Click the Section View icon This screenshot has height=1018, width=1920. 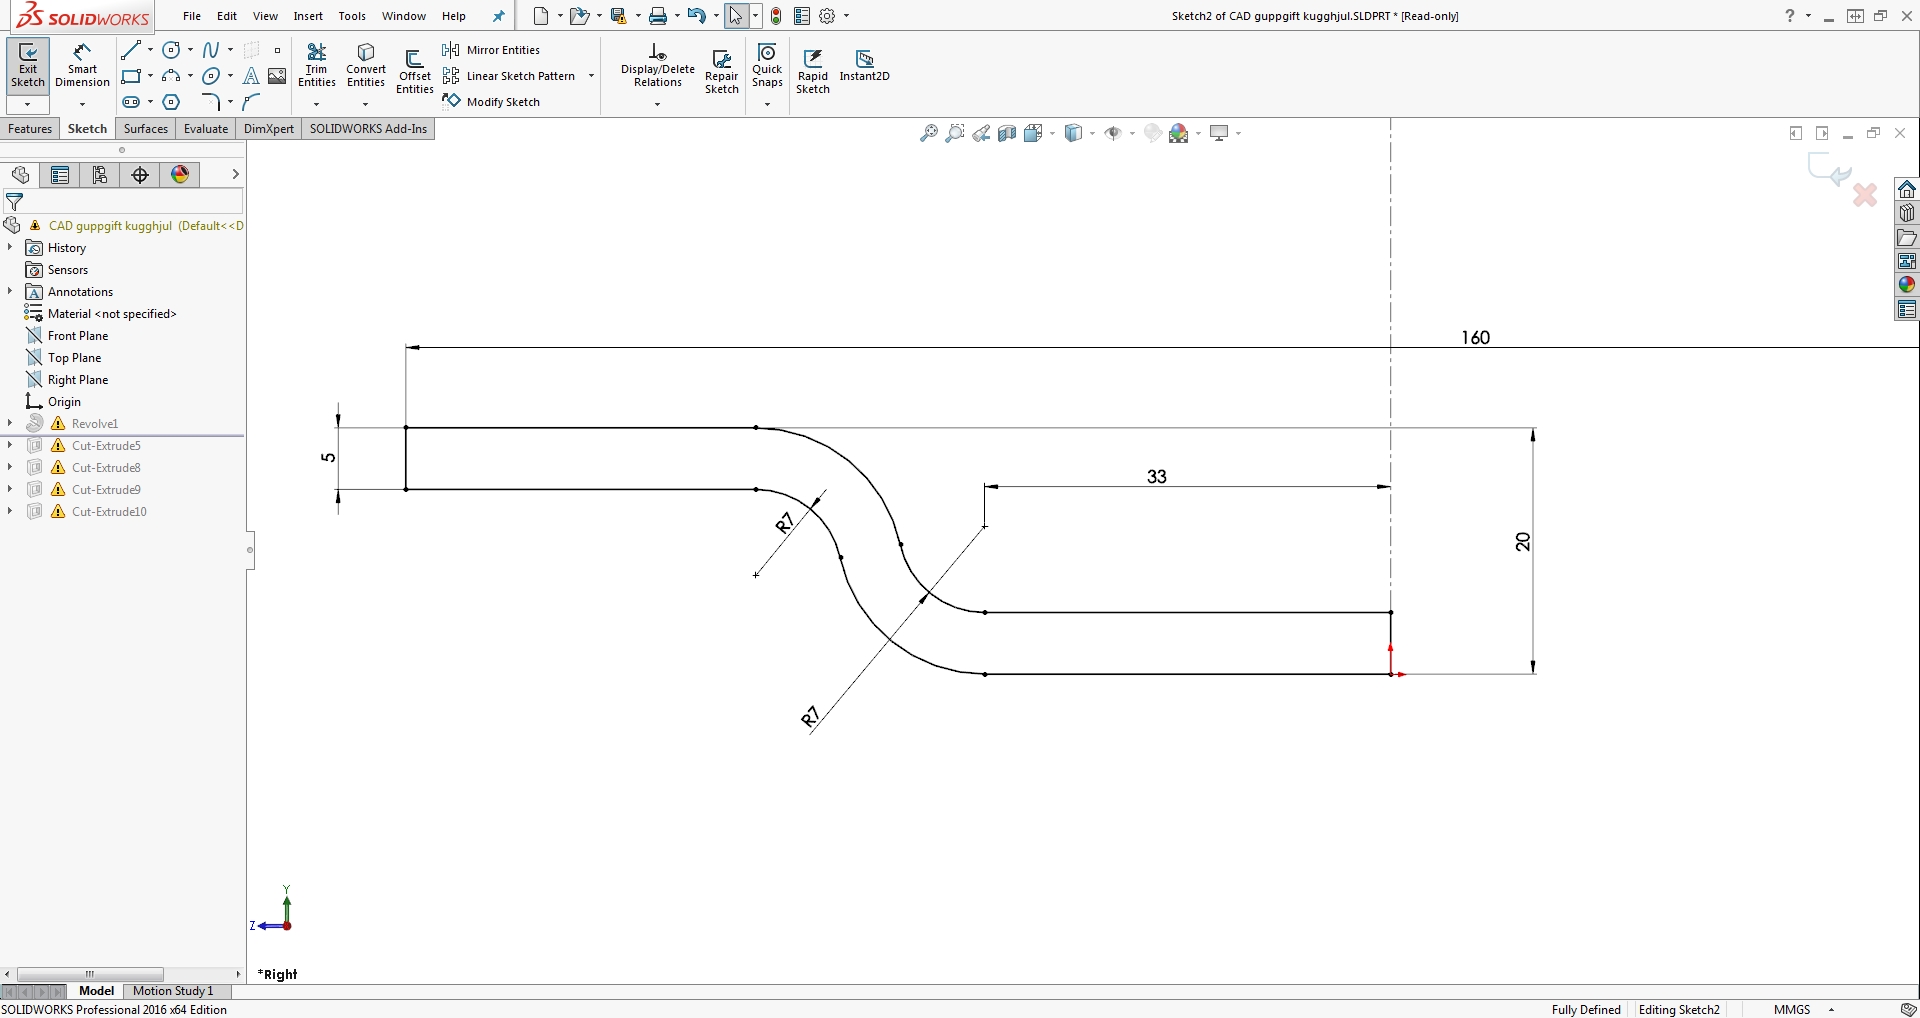(1007, 133)
